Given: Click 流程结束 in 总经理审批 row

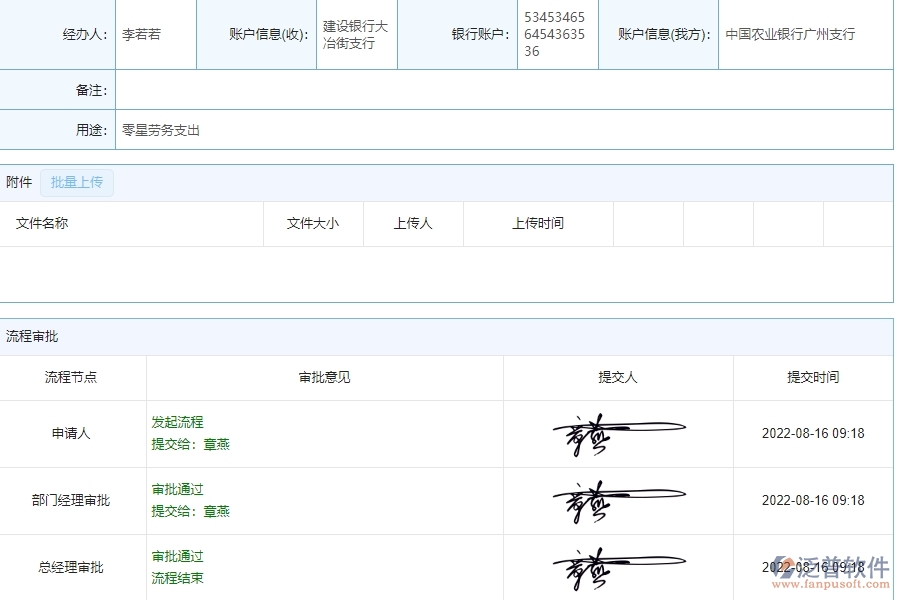Looking at the screenshot, I should pos(178,577).
